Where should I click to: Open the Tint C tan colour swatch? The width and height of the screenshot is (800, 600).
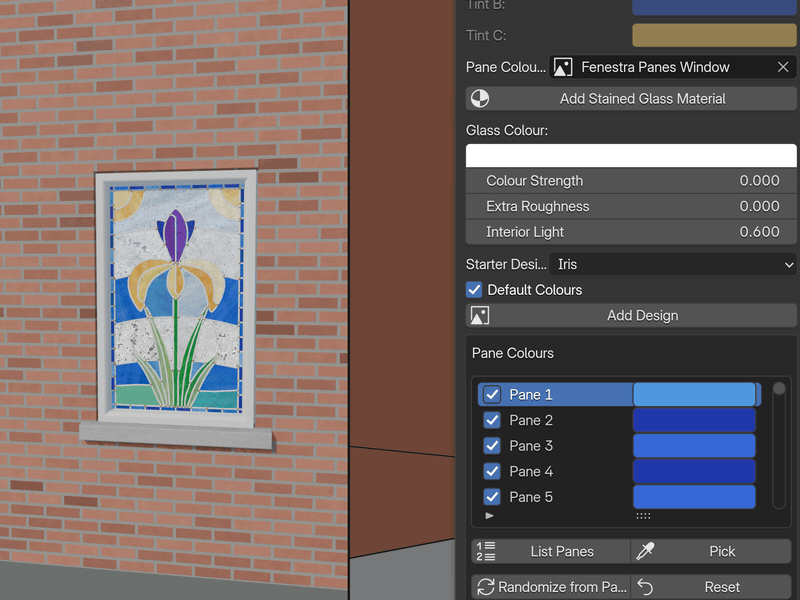[x=714, y=35]
